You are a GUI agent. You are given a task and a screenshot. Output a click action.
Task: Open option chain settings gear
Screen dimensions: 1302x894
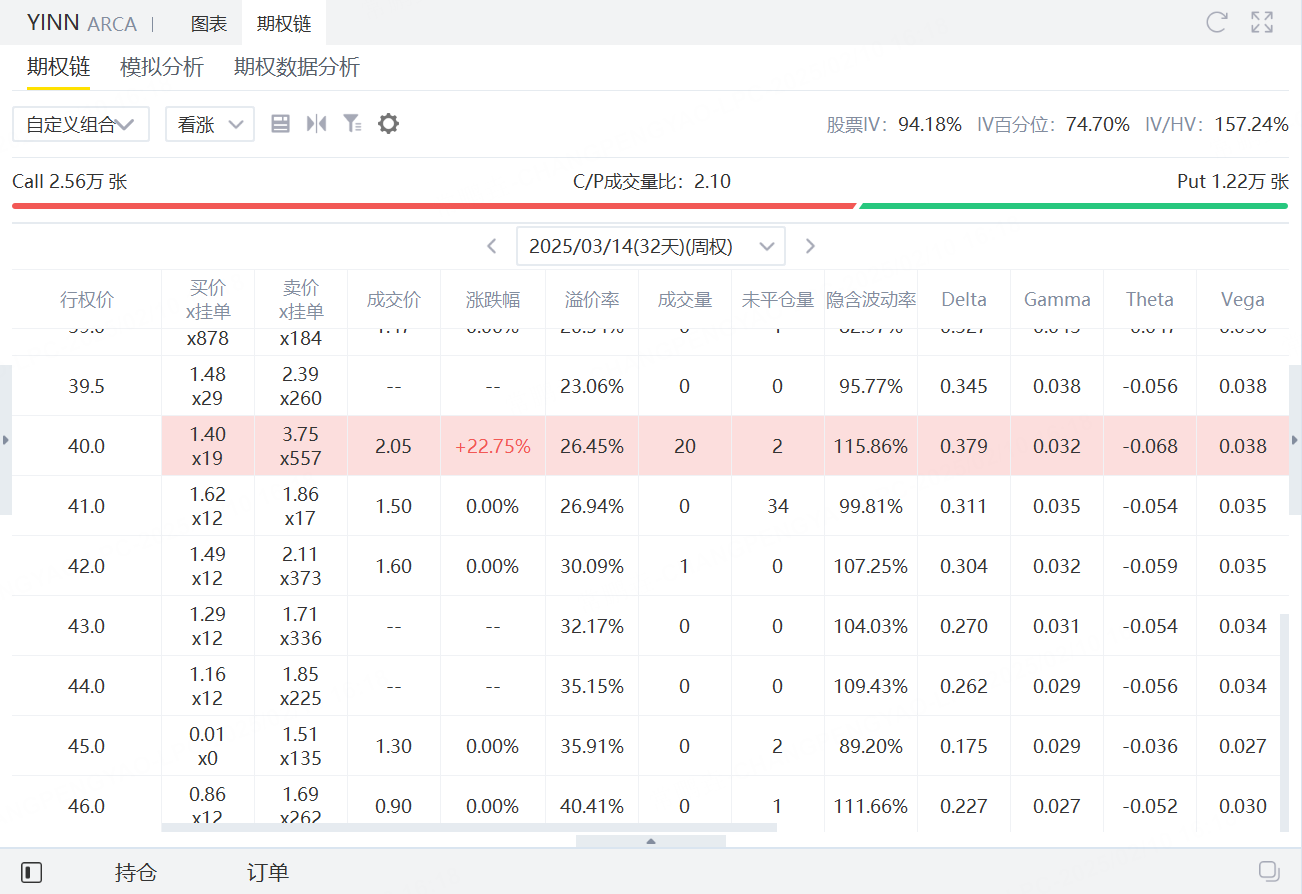point(388,124)
